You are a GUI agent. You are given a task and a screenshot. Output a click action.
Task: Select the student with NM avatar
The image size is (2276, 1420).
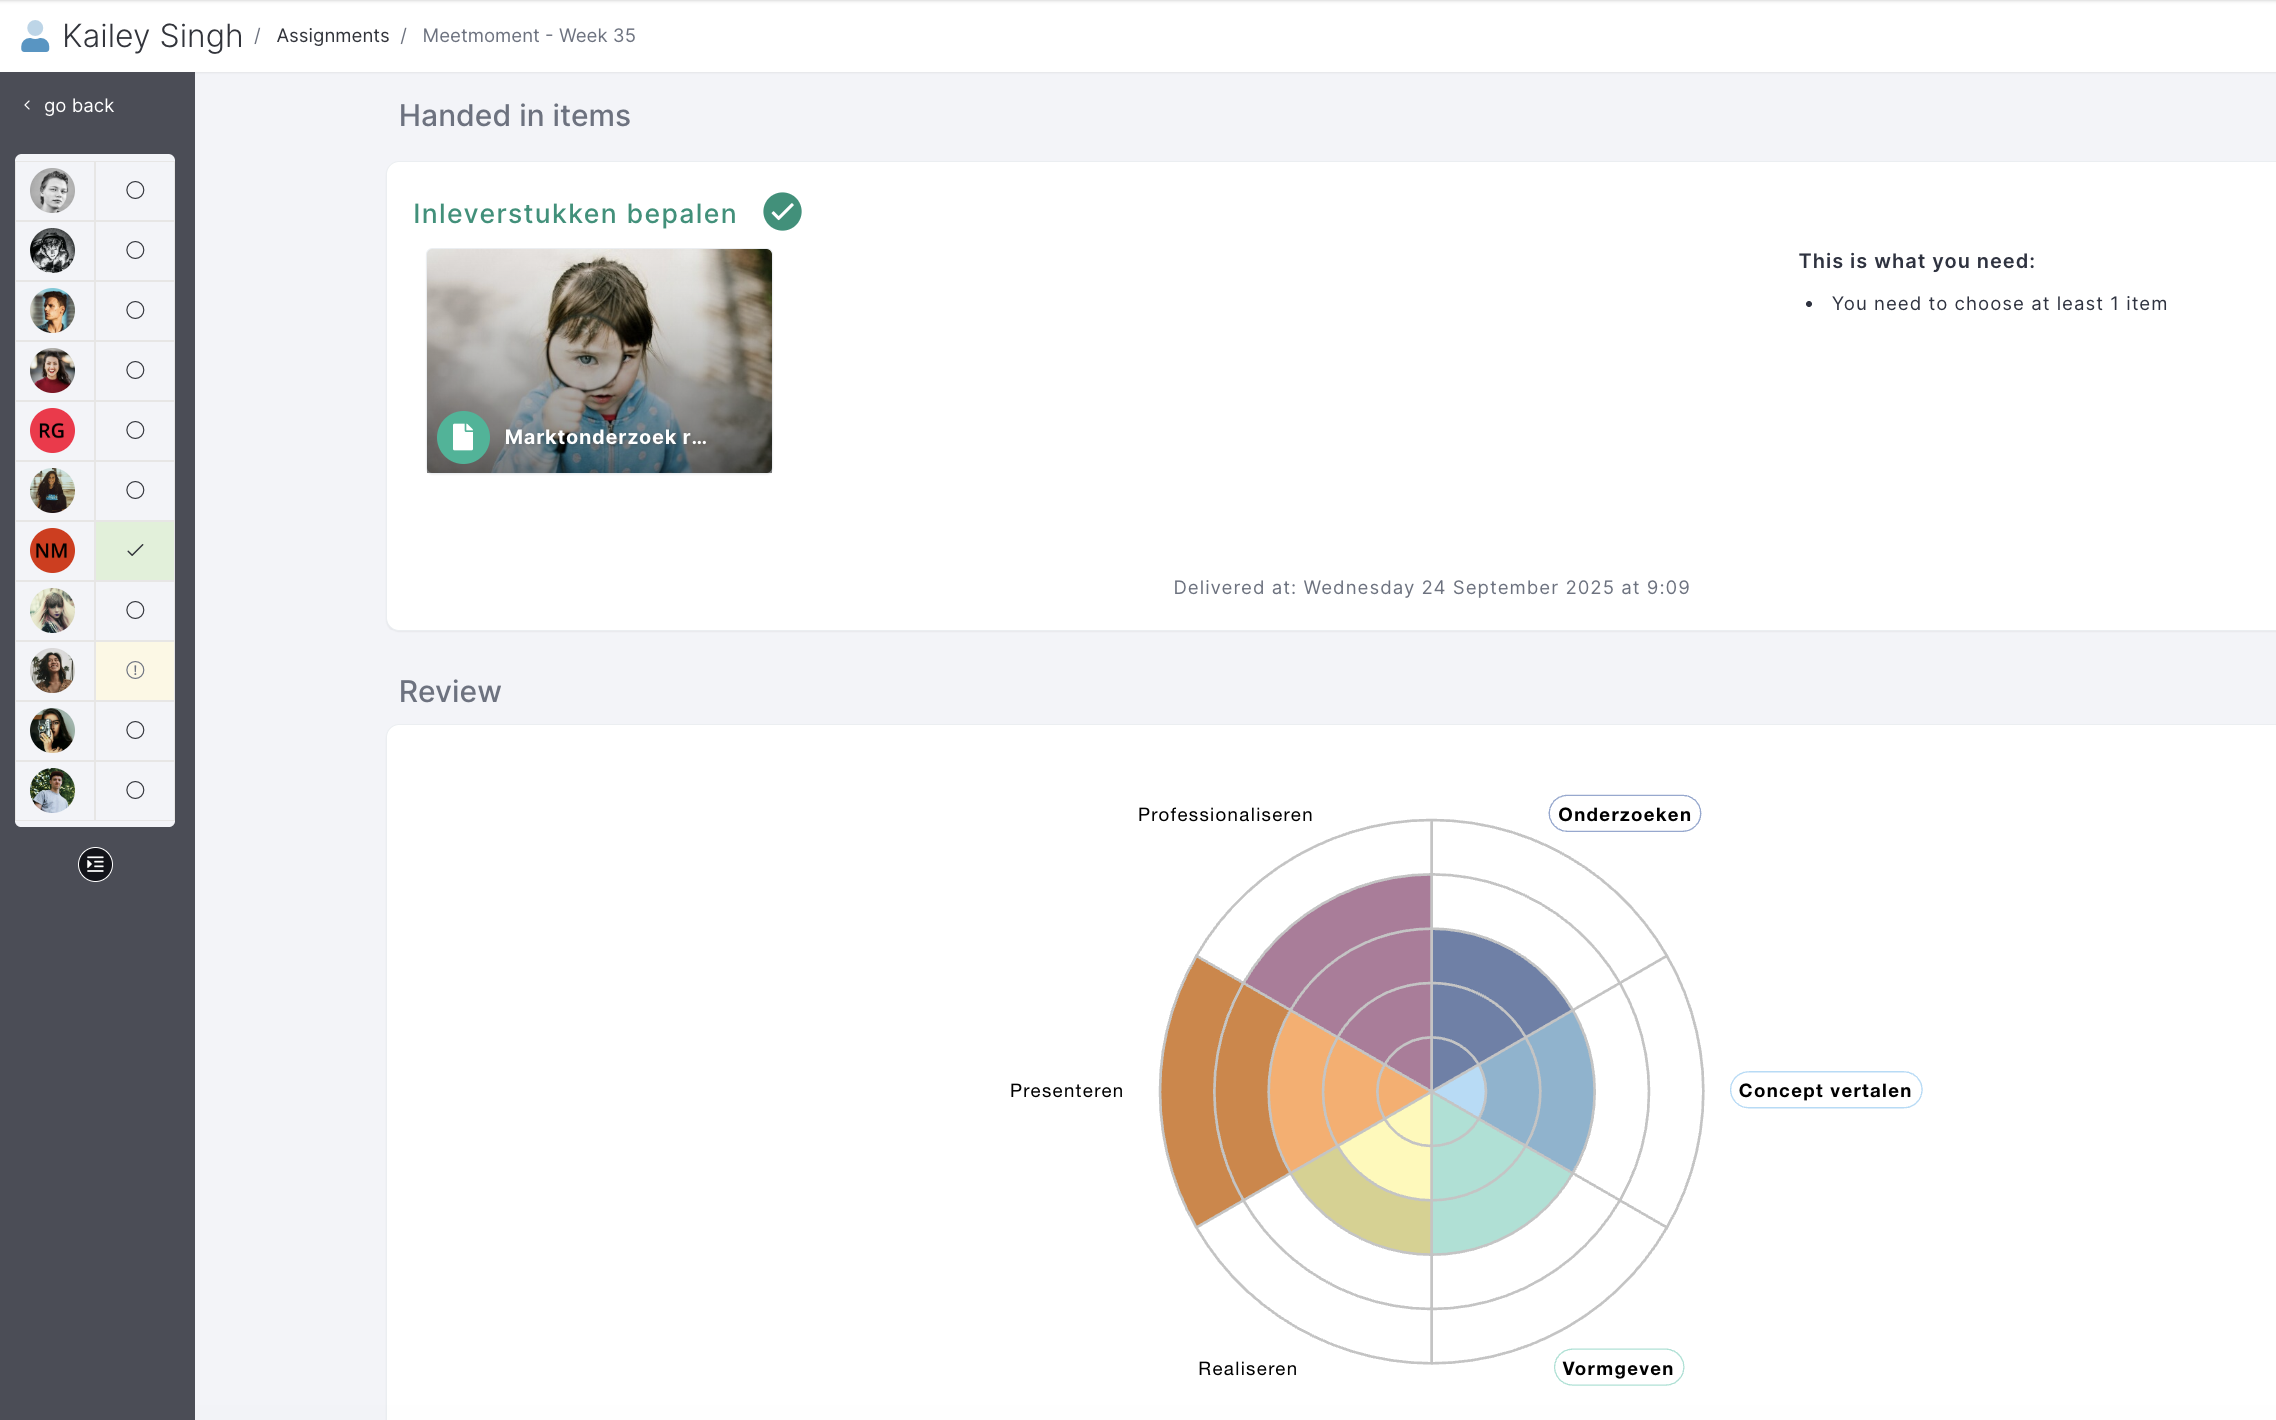pyautogui.click(x=52, y=551)
